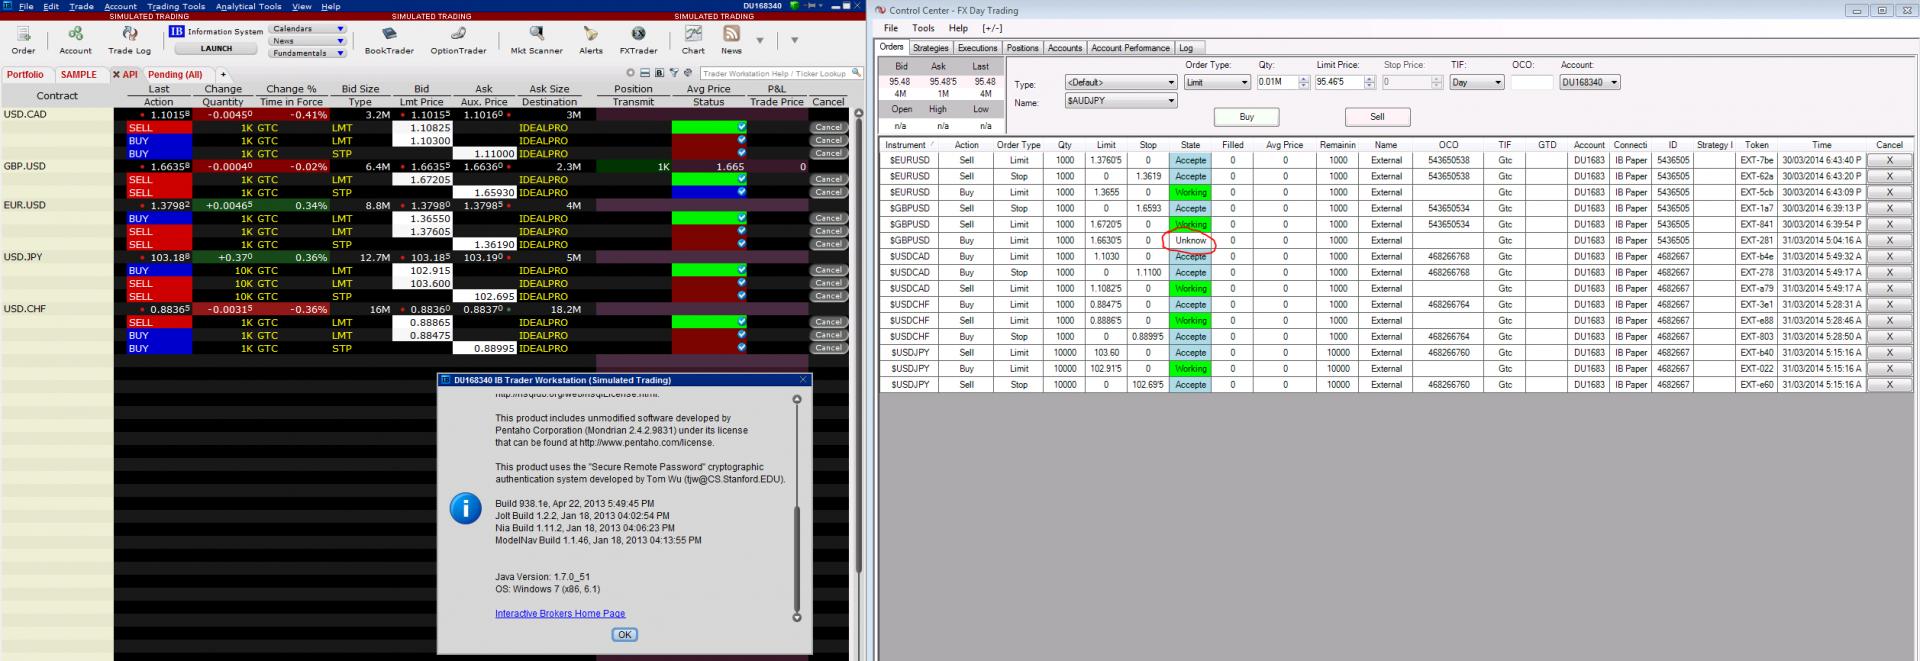Click the Limit Price spinner arrows
This screenshot has width=1920, height=661.
1370,82
